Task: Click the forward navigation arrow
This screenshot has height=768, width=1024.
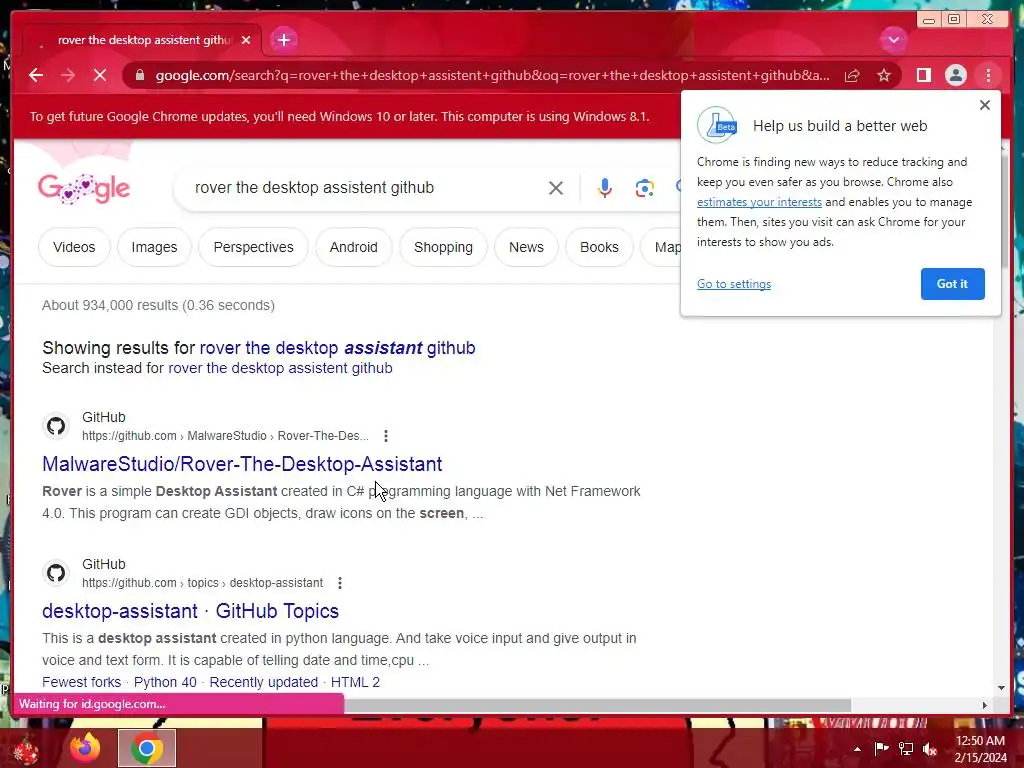Action: [68, 75]
